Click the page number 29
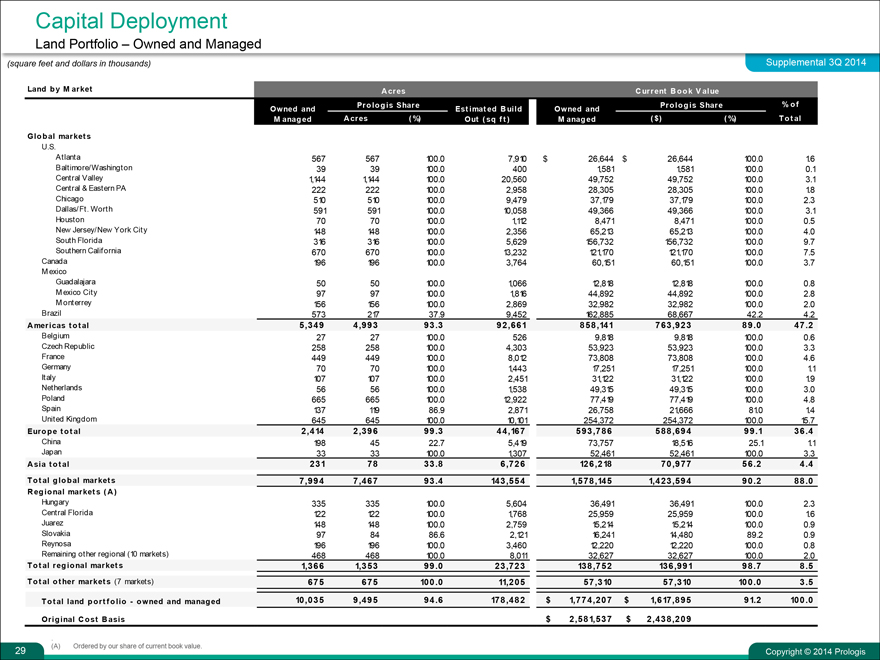880x660 pixels. tap(21, 650)
